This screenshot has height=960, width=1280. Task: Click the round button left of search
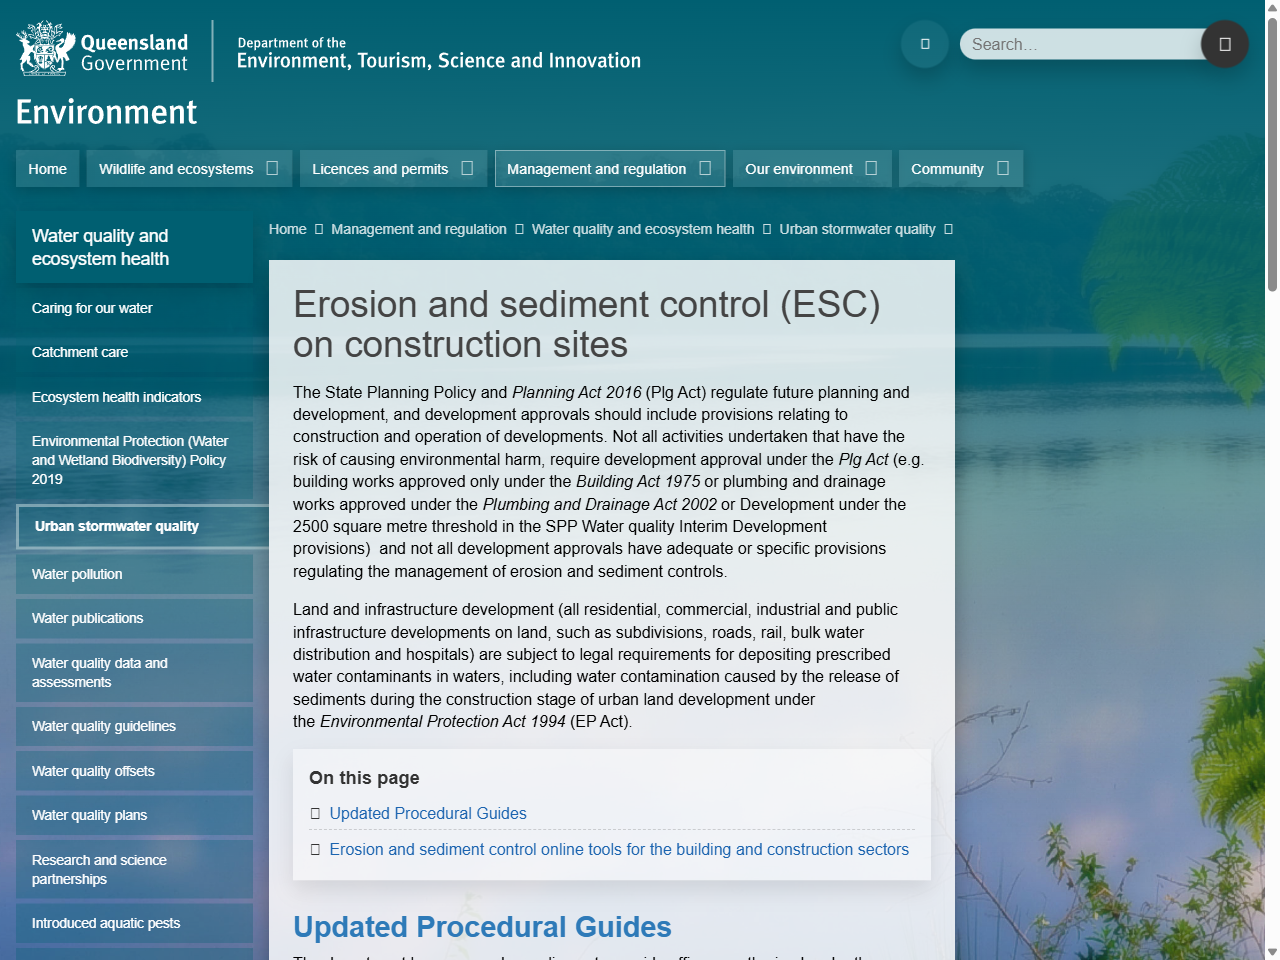(x=925, y=44)
